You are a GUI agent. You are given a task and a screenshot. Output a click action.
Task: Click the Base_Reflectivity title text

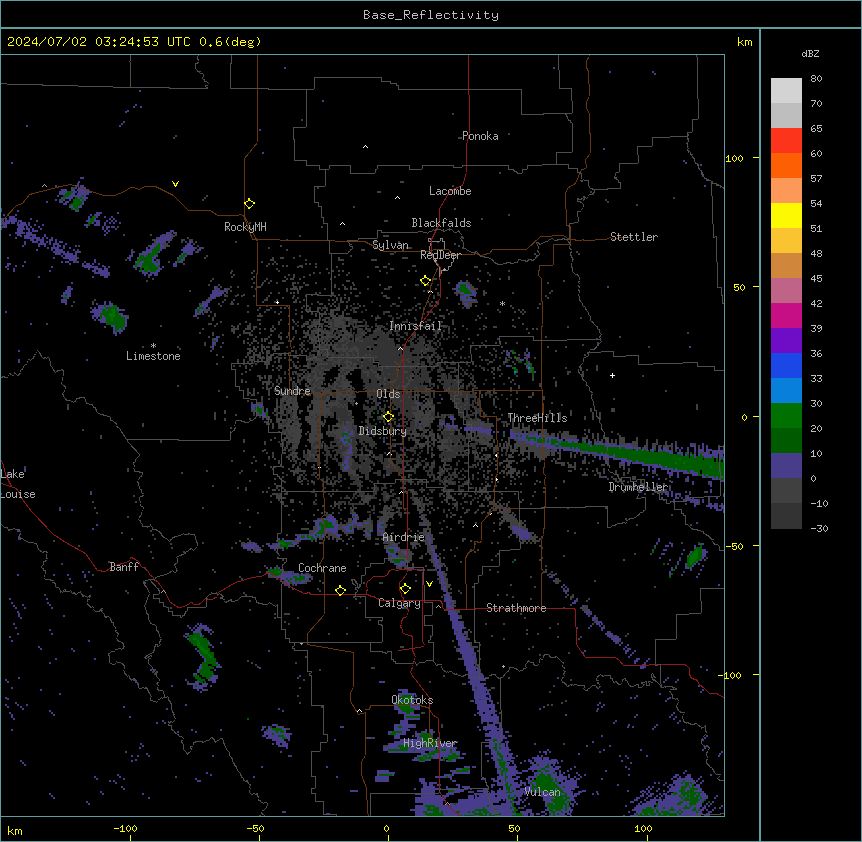pos(431,15)
